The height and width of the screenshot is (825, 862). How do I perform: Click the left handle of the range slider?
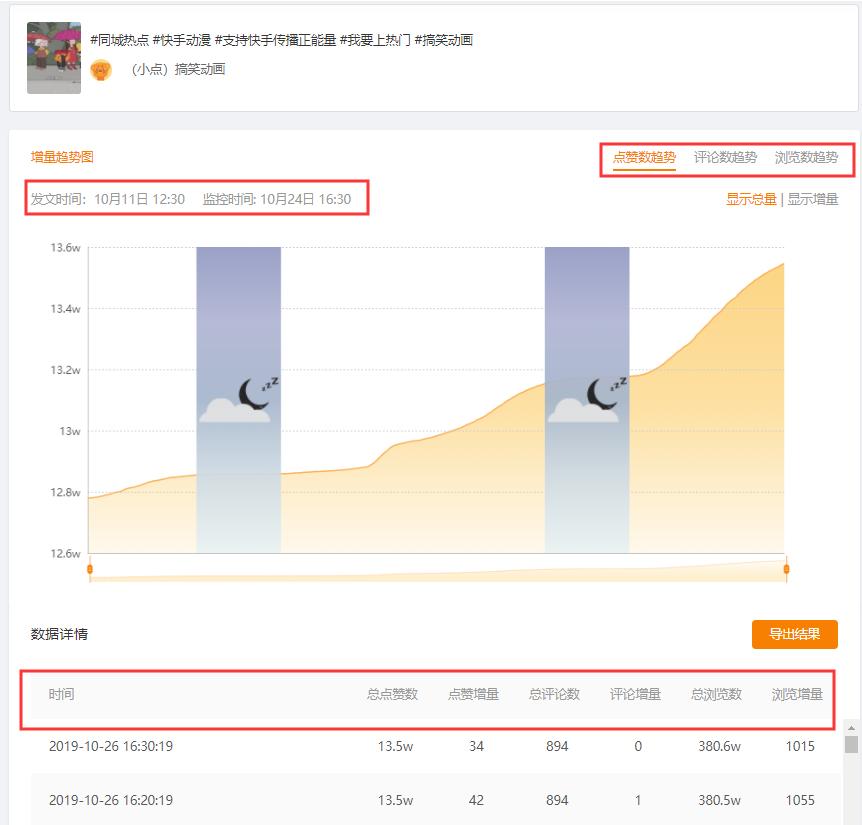89,566
